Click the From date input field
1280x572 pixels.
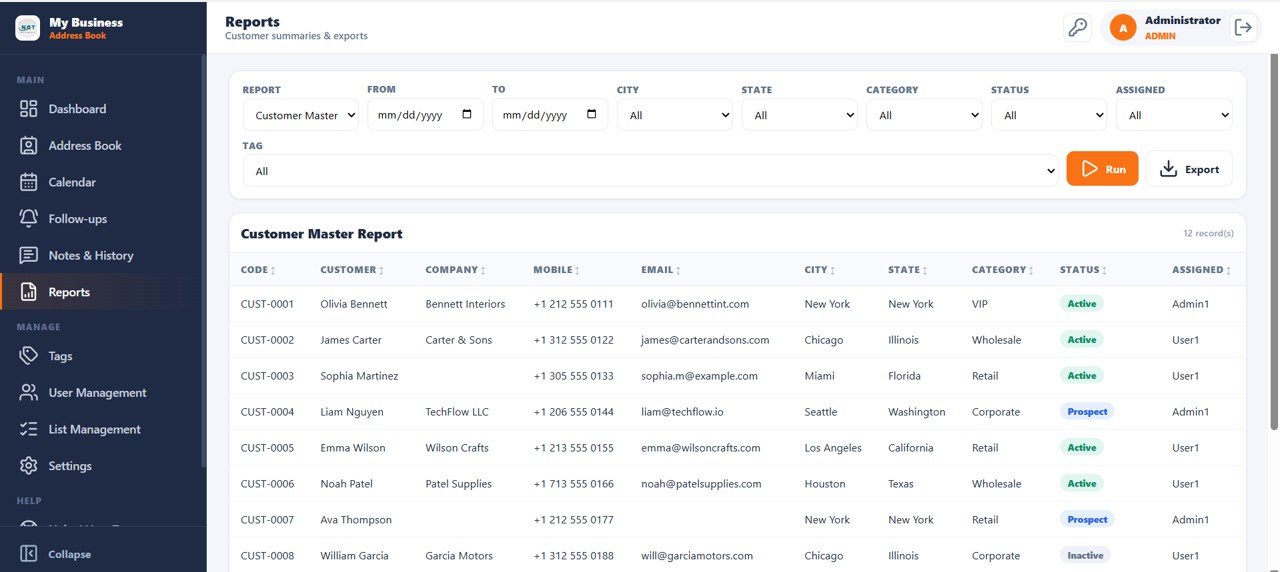point(425,115)
